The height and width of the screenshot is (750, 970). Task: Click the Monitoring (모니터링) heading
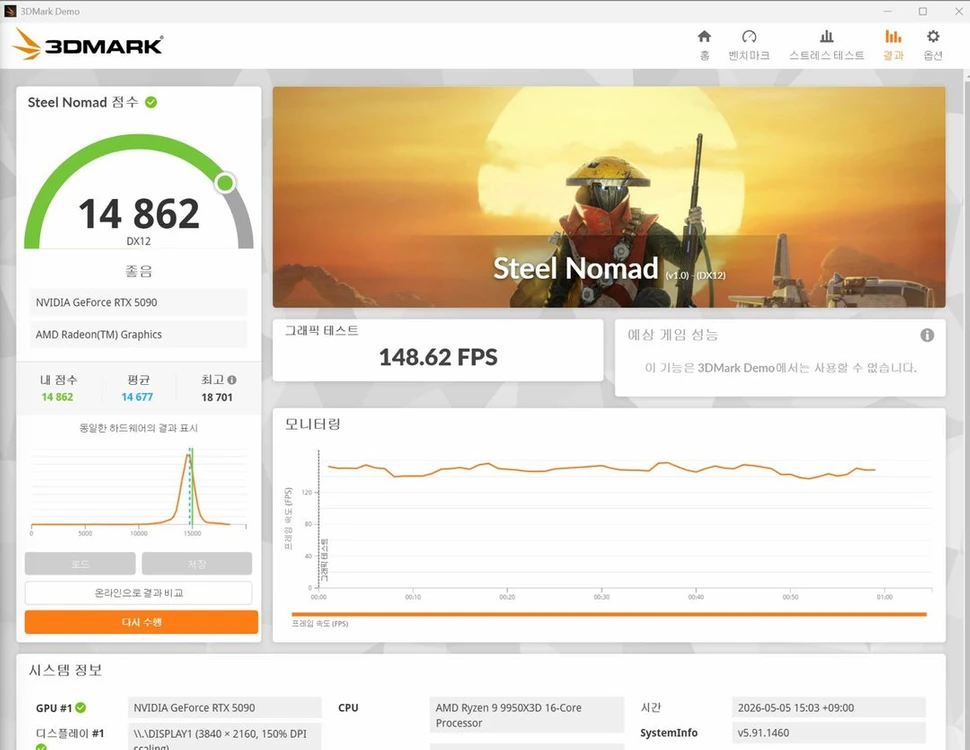[x=312, y=424]
